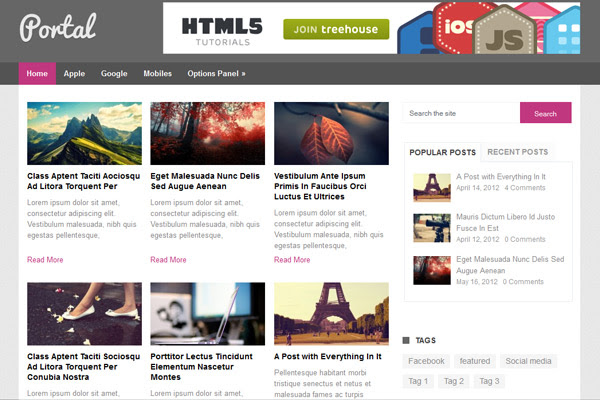Select the Facebook tag
The image size is (600, 400).
(426, 361)
